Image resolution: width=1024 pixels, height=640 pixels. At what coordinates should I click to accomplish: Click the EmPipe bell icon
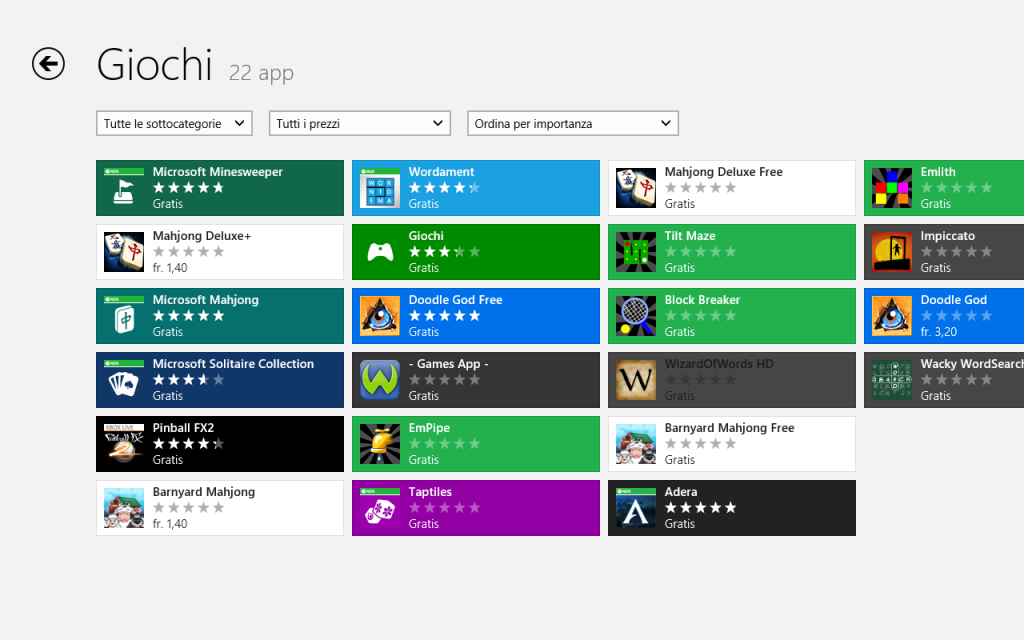[380, 444]
